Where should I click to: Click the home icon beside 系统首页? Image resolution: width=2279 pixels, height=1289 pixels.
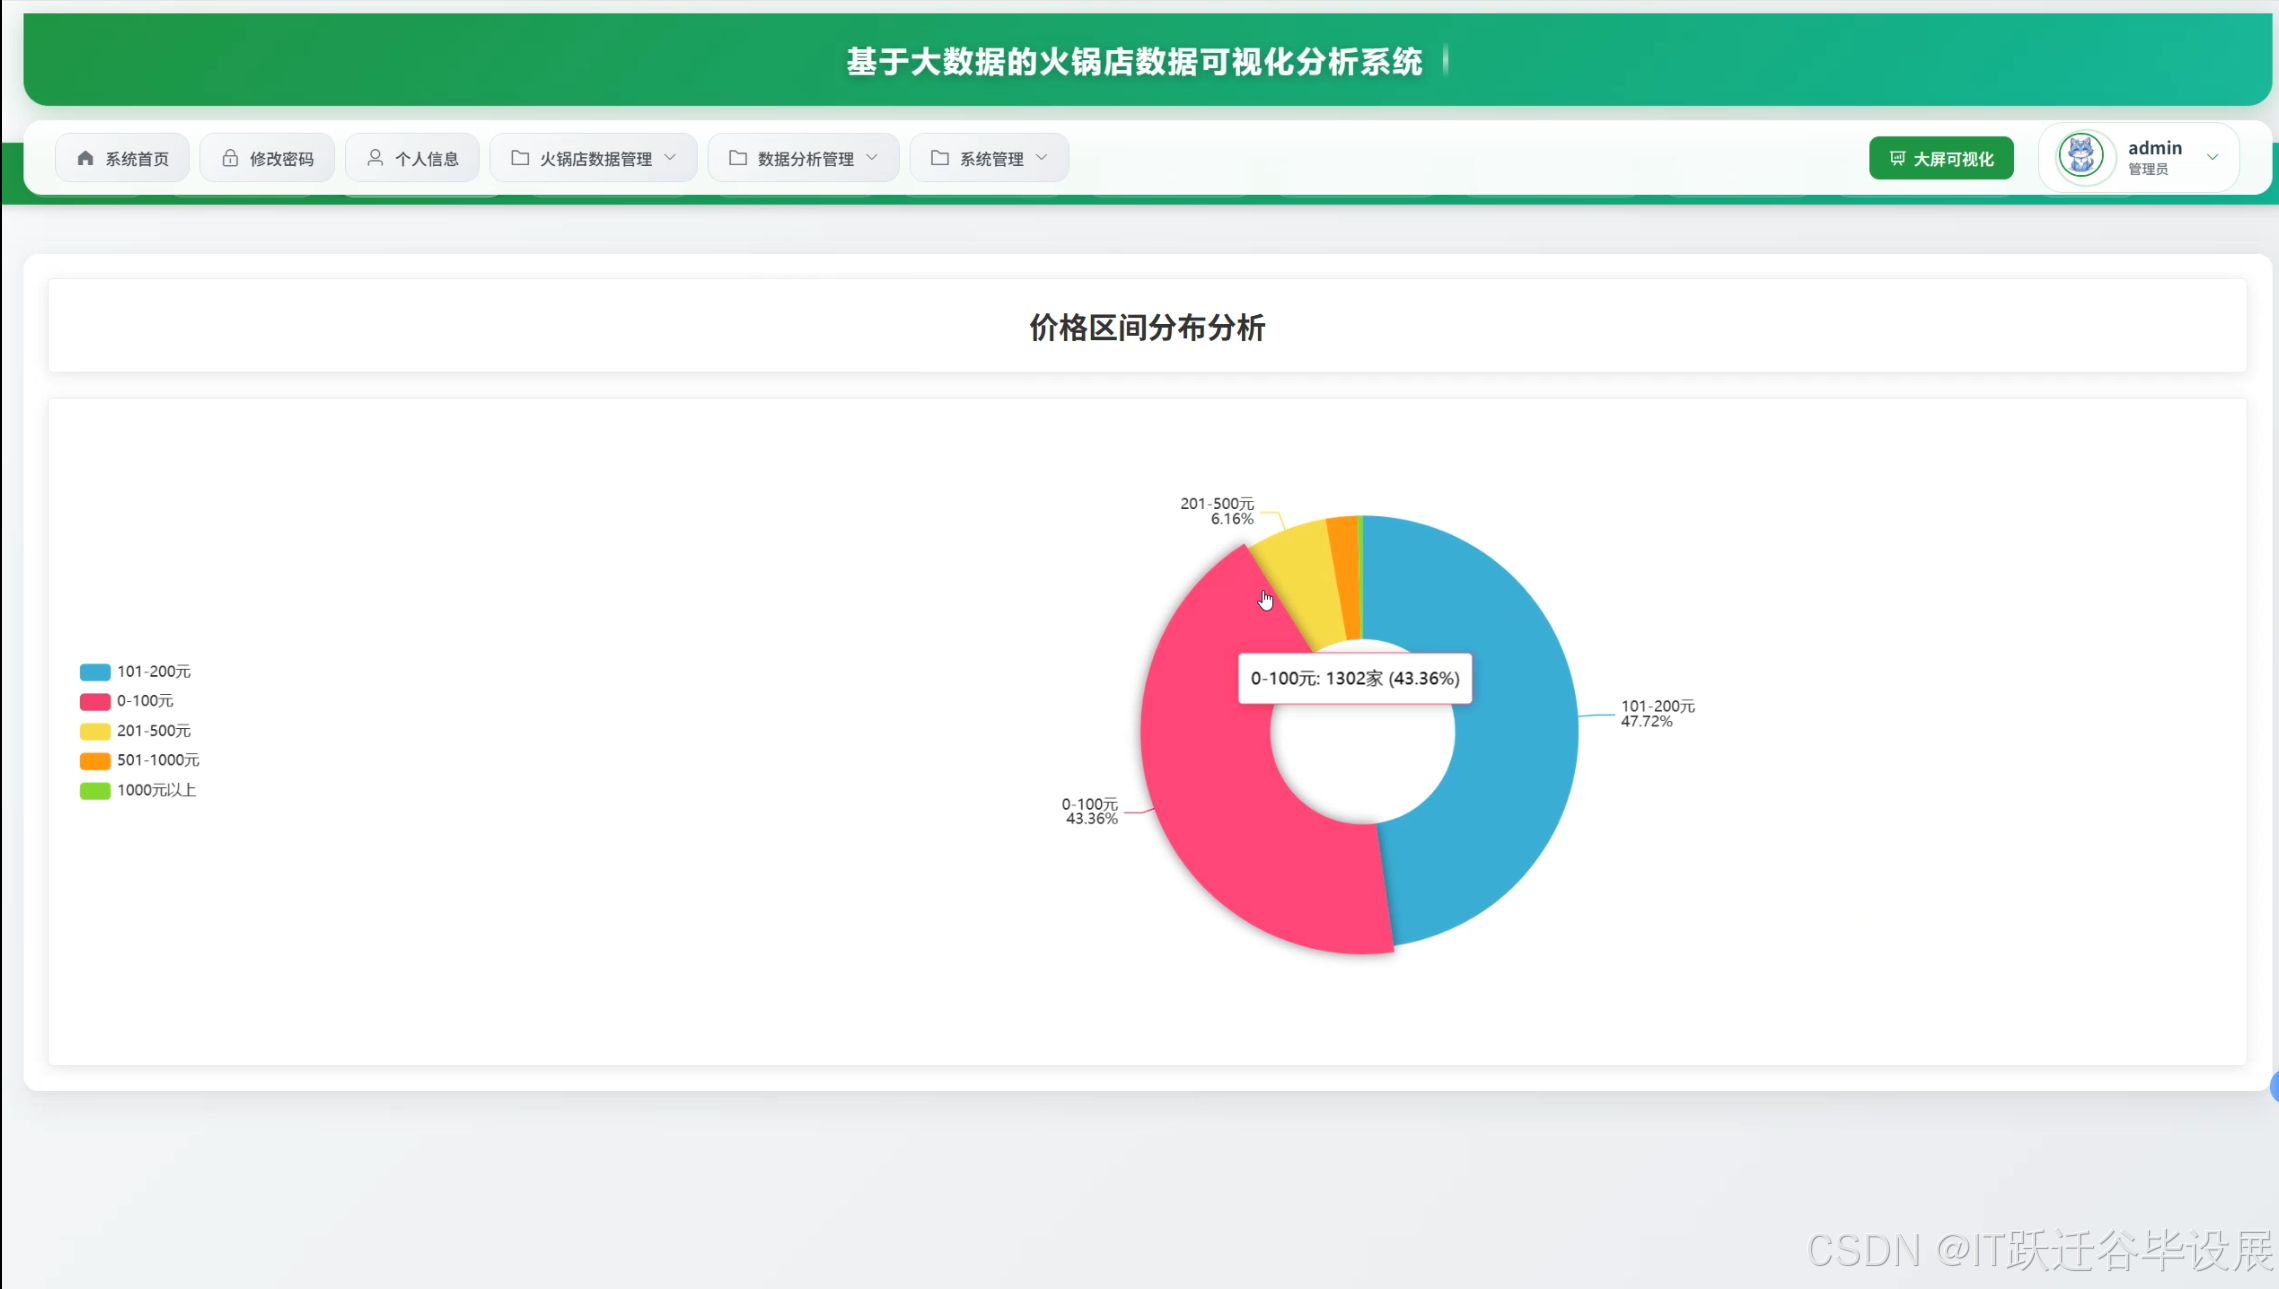click(85, 158)
